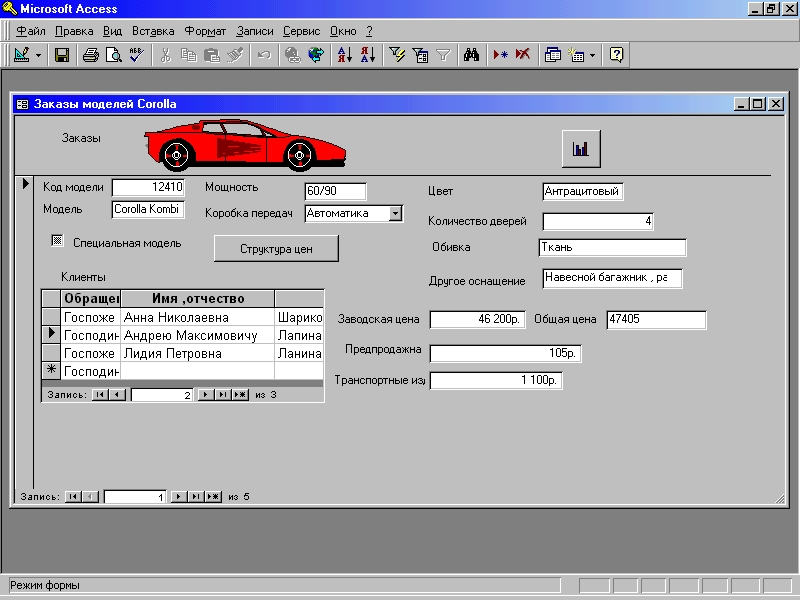Open the Вид menu
The width and height of the screenshot is (800, 600).
(x=112, y=31)
